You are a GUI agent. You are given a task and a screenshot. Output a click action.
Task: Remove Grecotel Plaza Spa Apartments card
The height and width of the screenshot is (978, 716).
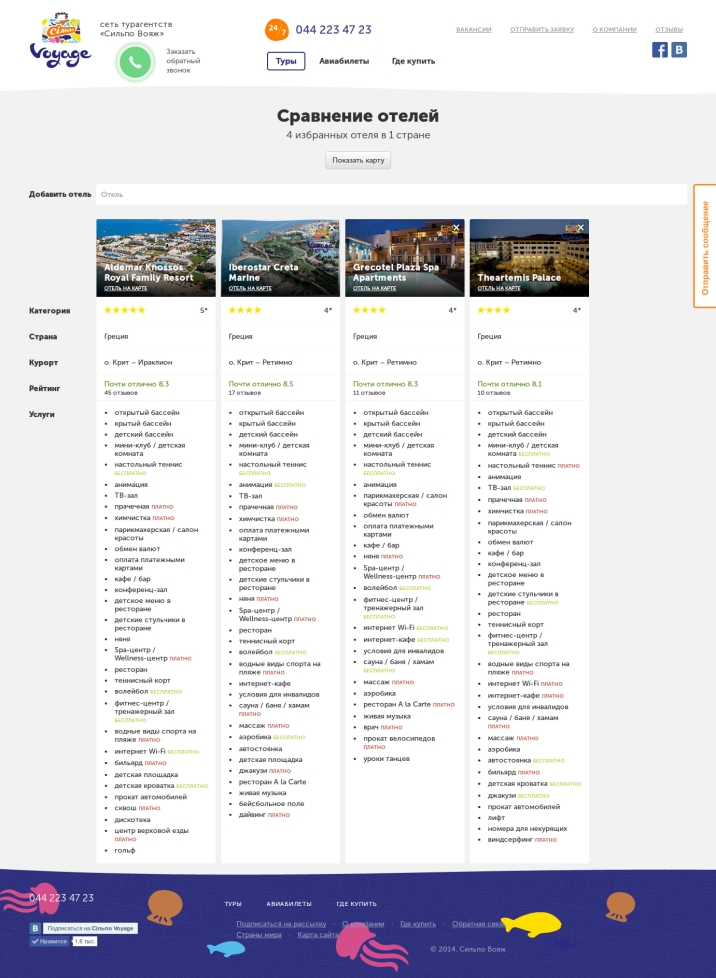[456, 228]
